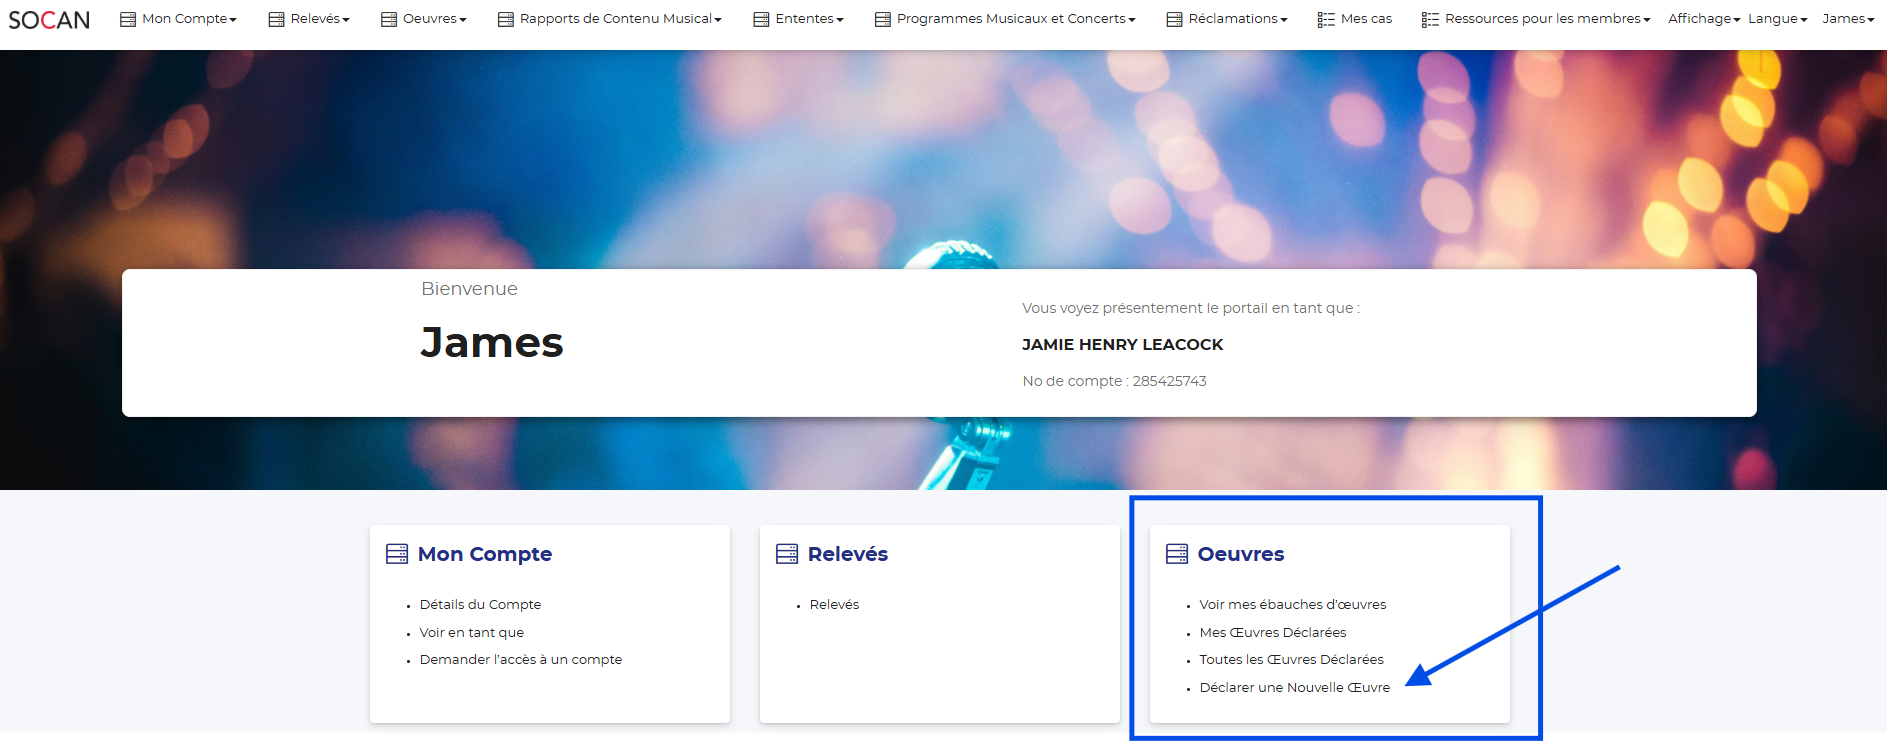
Task: Click the Réclamations navbar icon
Action: click(x=1174, y=19)
